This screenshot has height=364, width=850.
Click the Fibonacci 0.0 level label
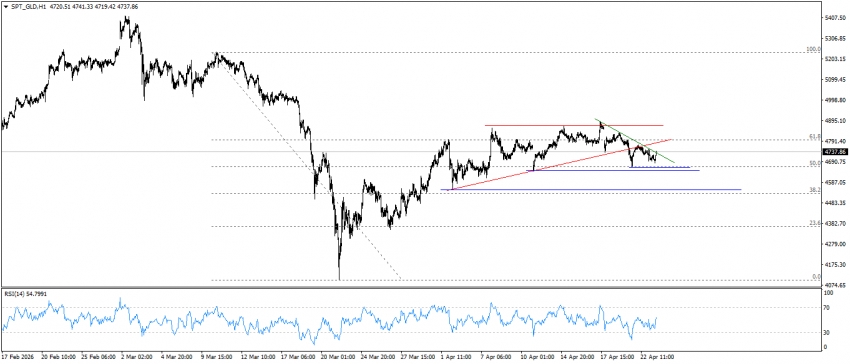point(816,277)
